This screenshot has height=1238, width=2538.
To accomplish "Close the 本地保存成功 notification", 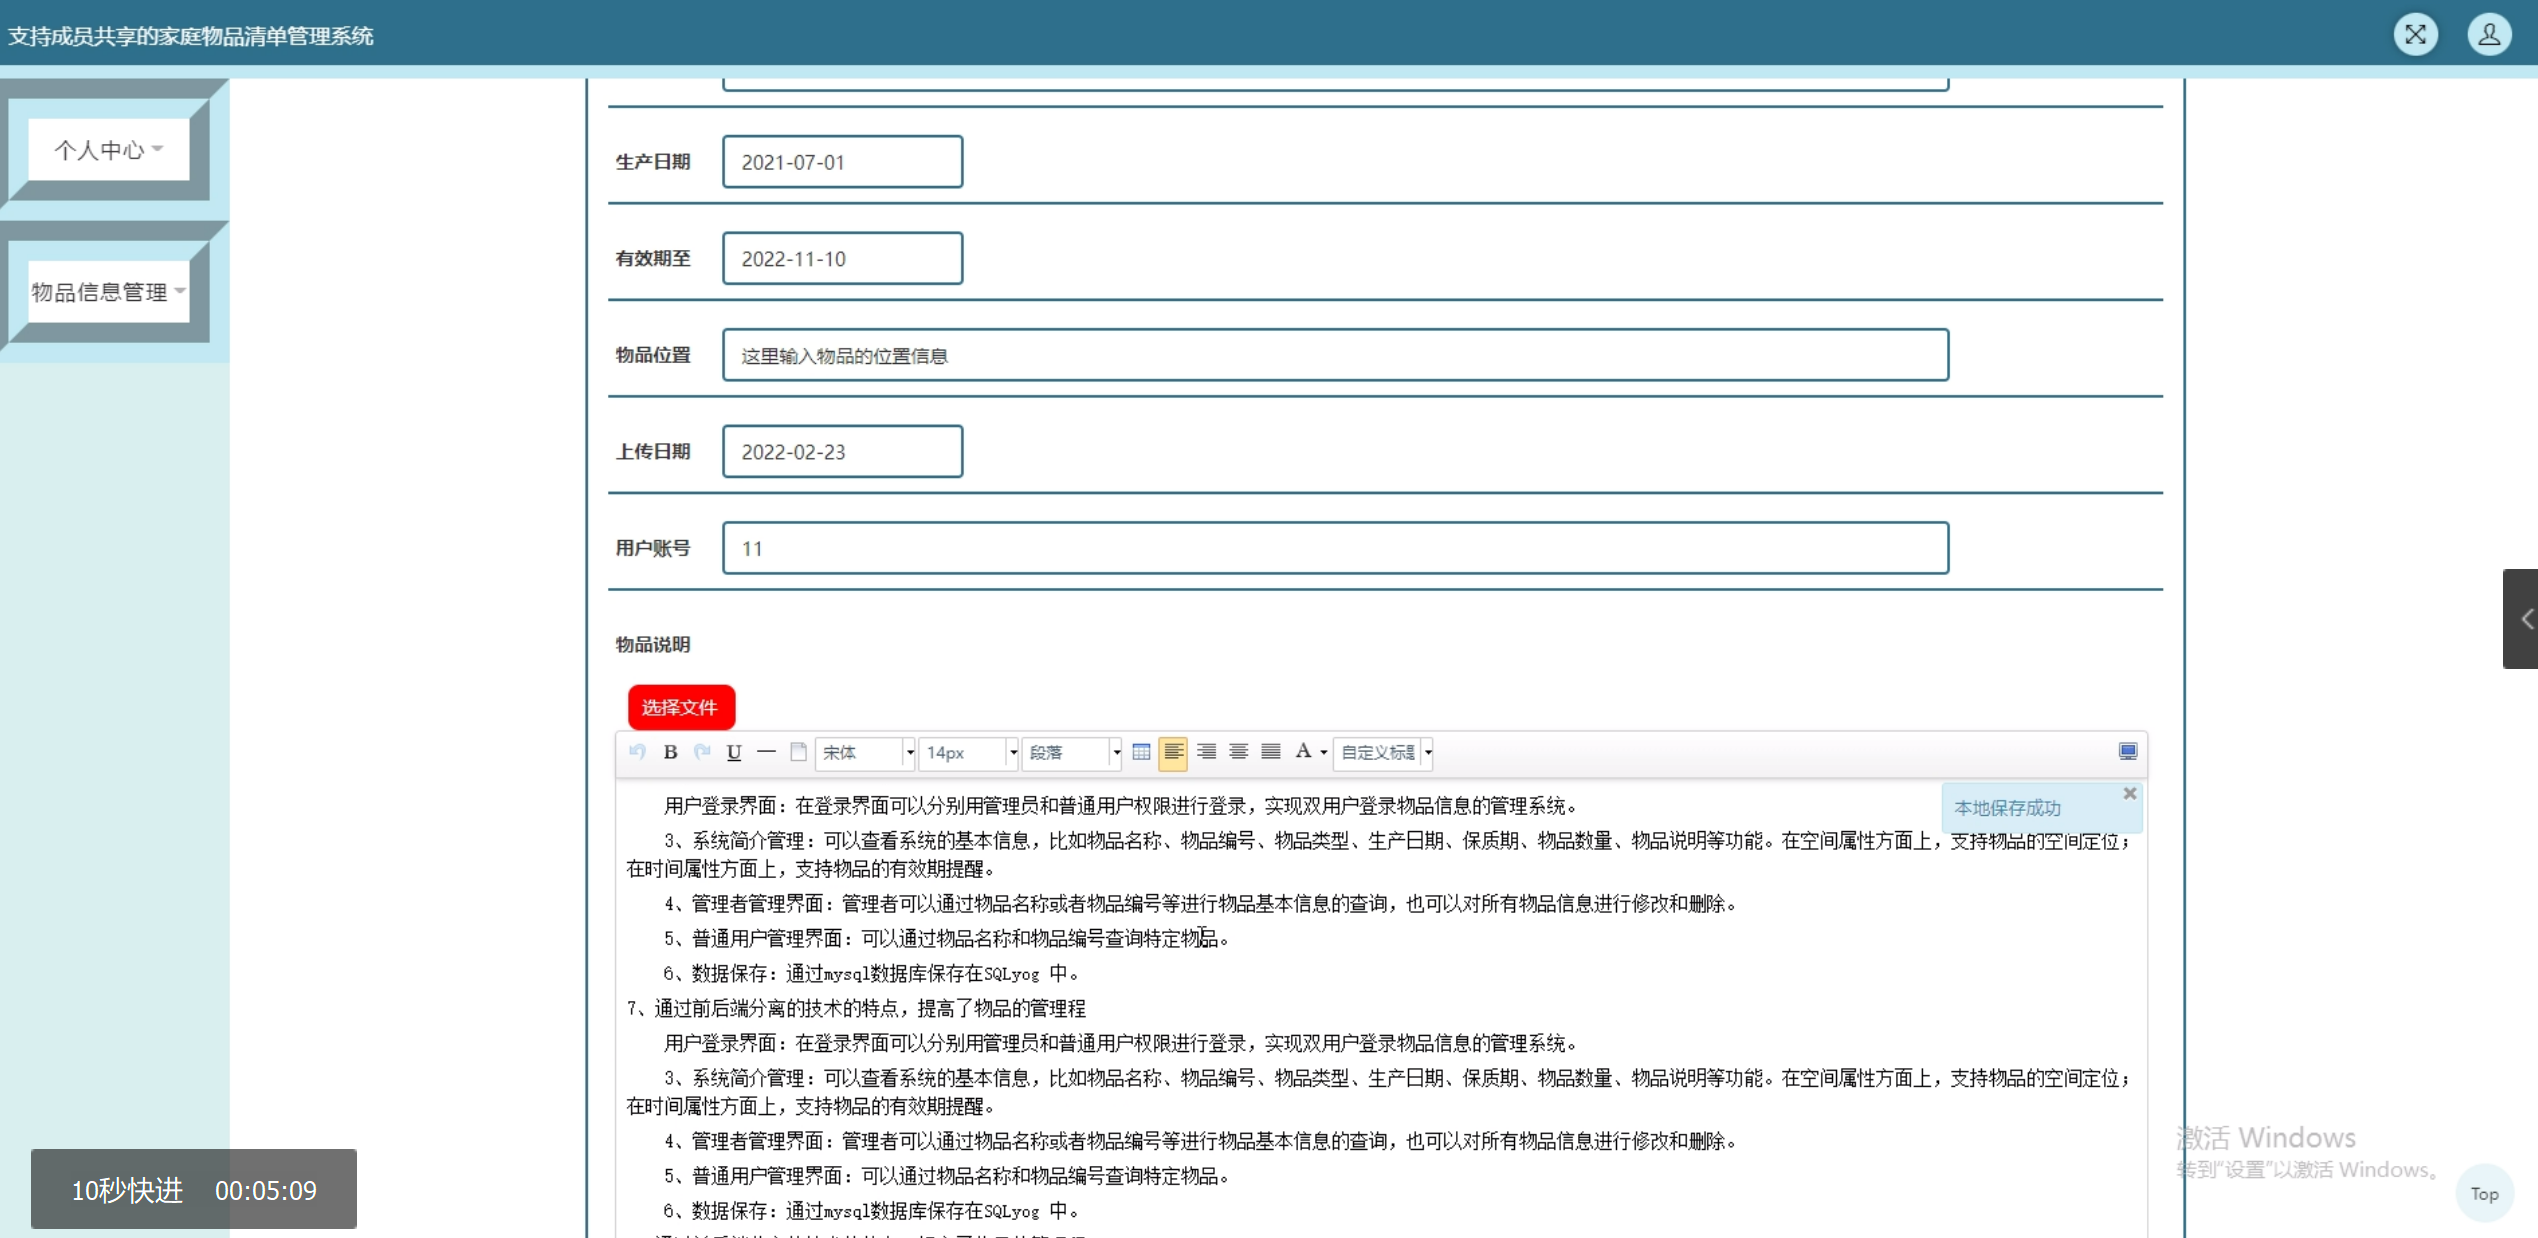I will click(2129, 793).
